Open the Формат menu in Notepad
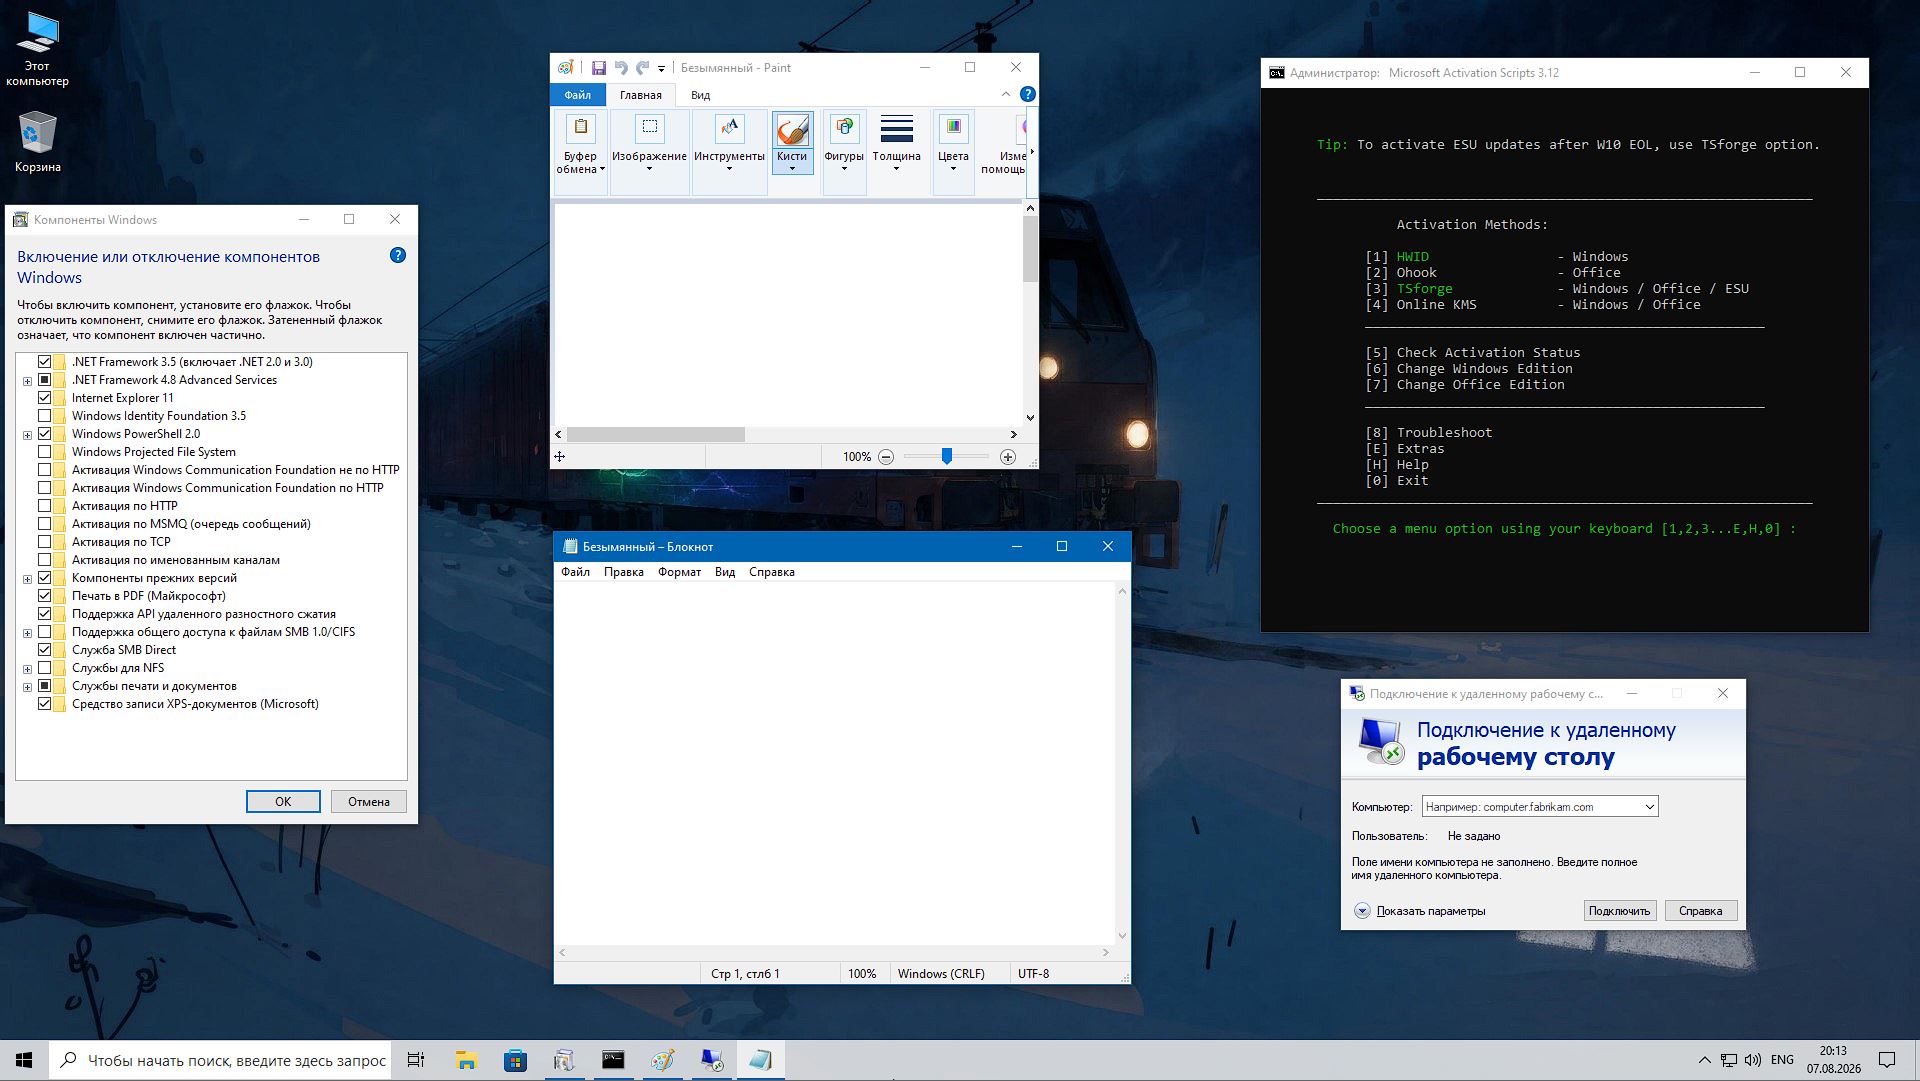 click(x=679, y=572)
